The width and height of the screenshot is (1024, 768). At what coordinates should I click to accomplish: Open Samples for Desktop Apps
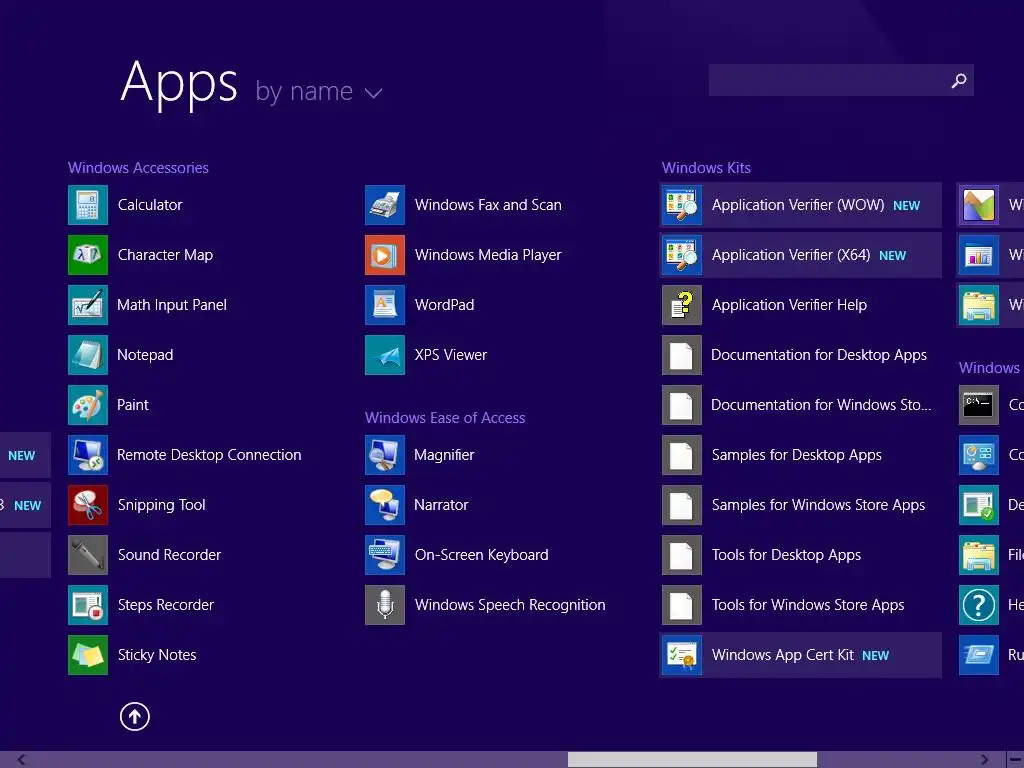(801, 455)
